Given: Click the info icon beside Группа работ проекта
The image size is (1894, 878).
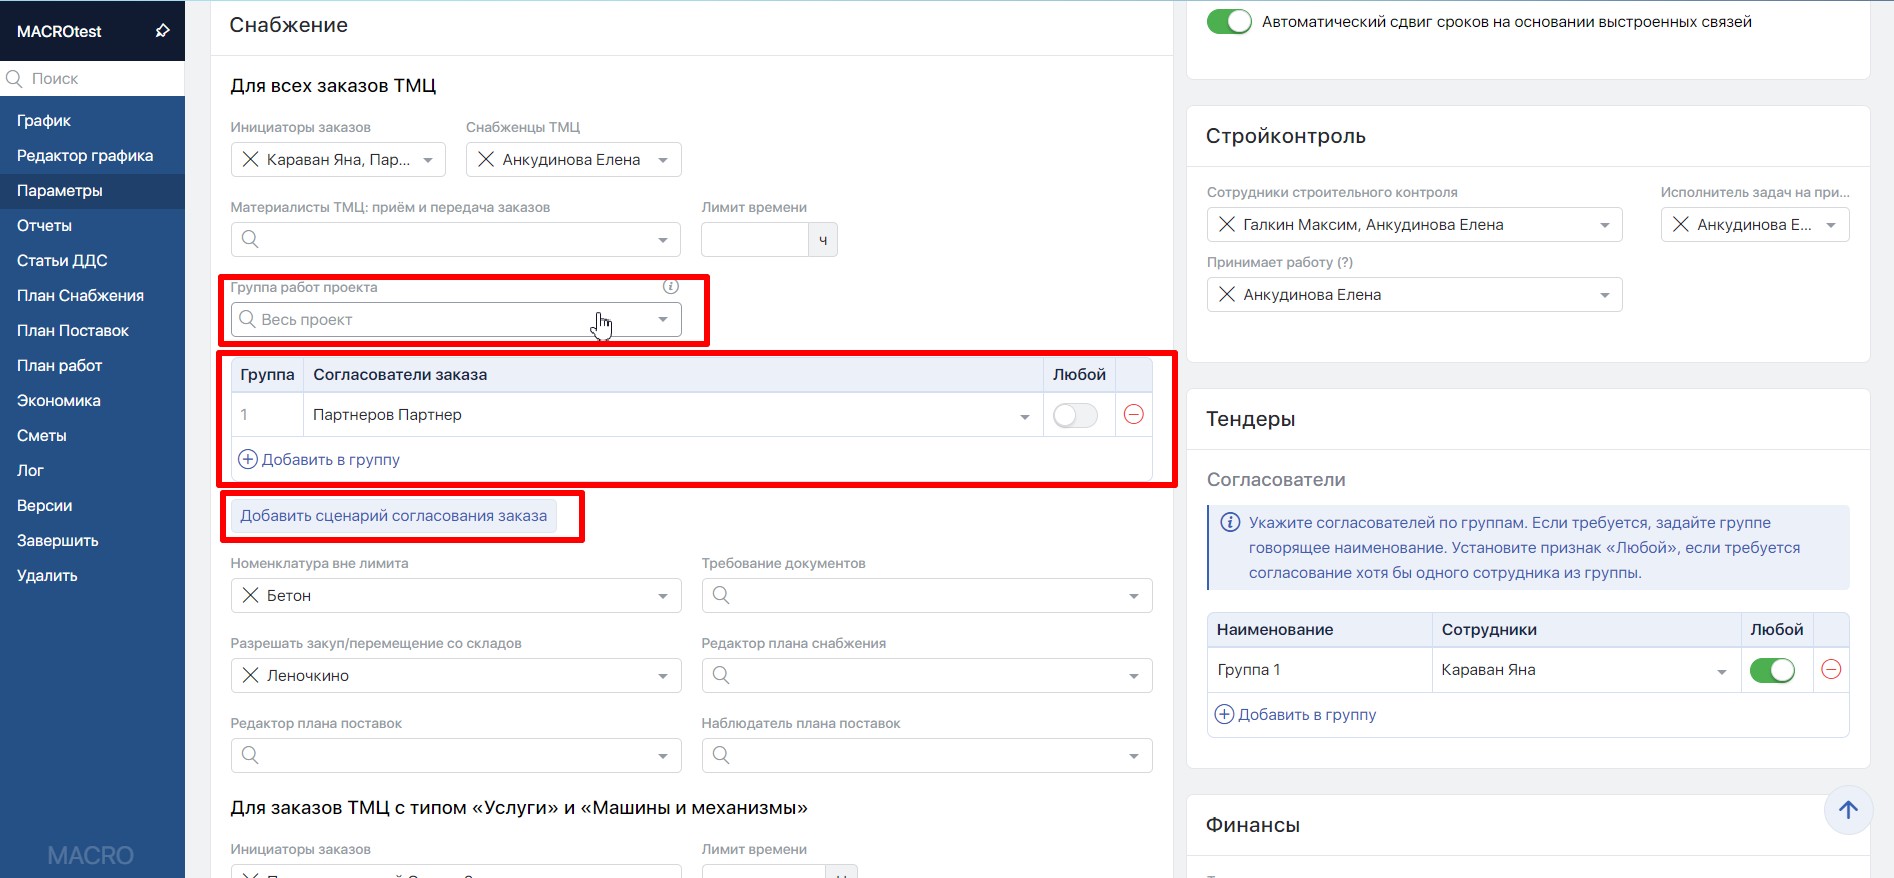Looking at the screenshot, I should point(671,287).
